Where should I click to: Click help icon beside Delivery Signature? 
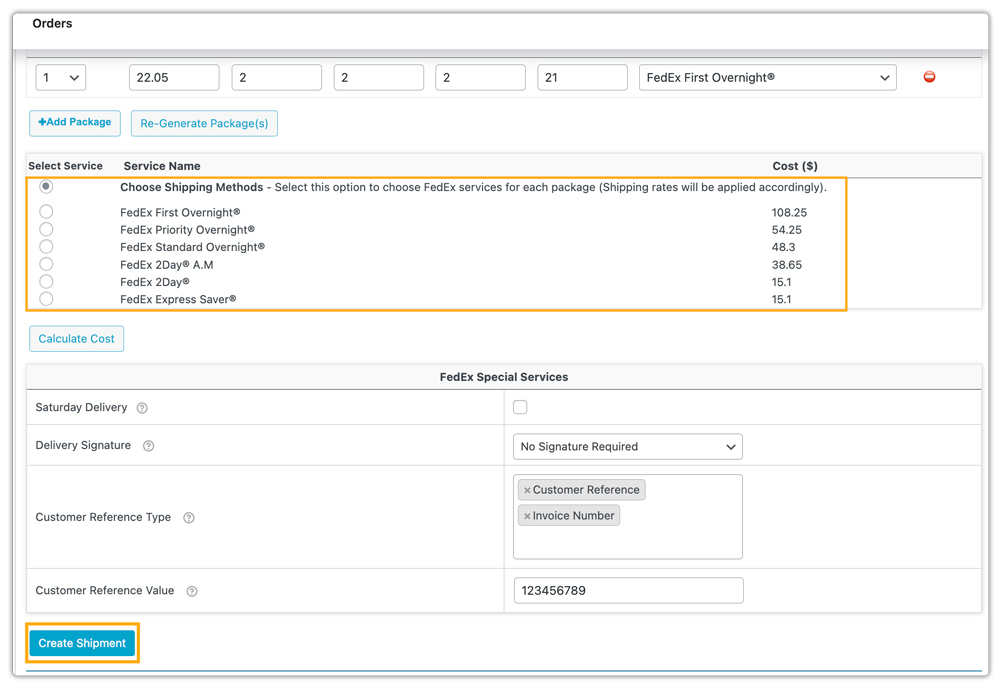pyautogui.click(x=148, y=446)
